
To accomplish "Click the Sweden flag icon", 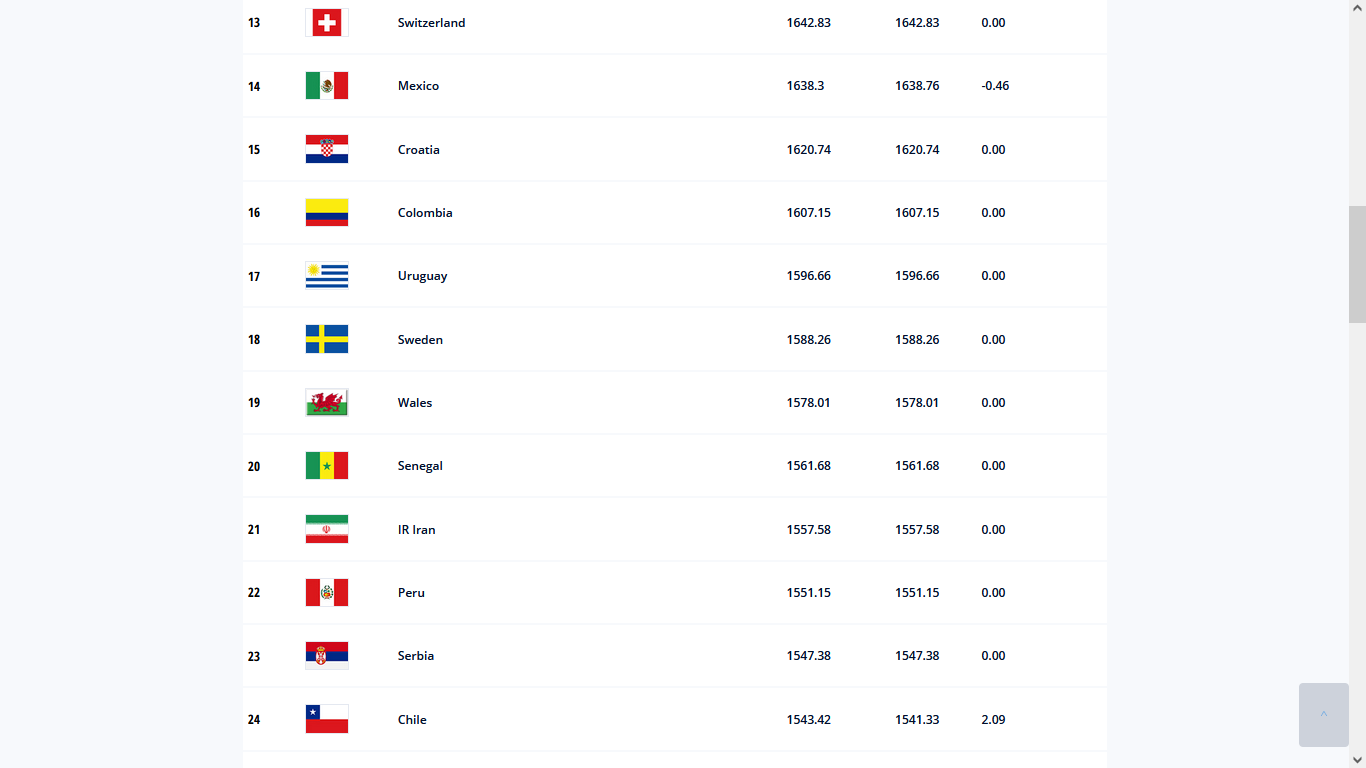I will [x=327, y=340].
